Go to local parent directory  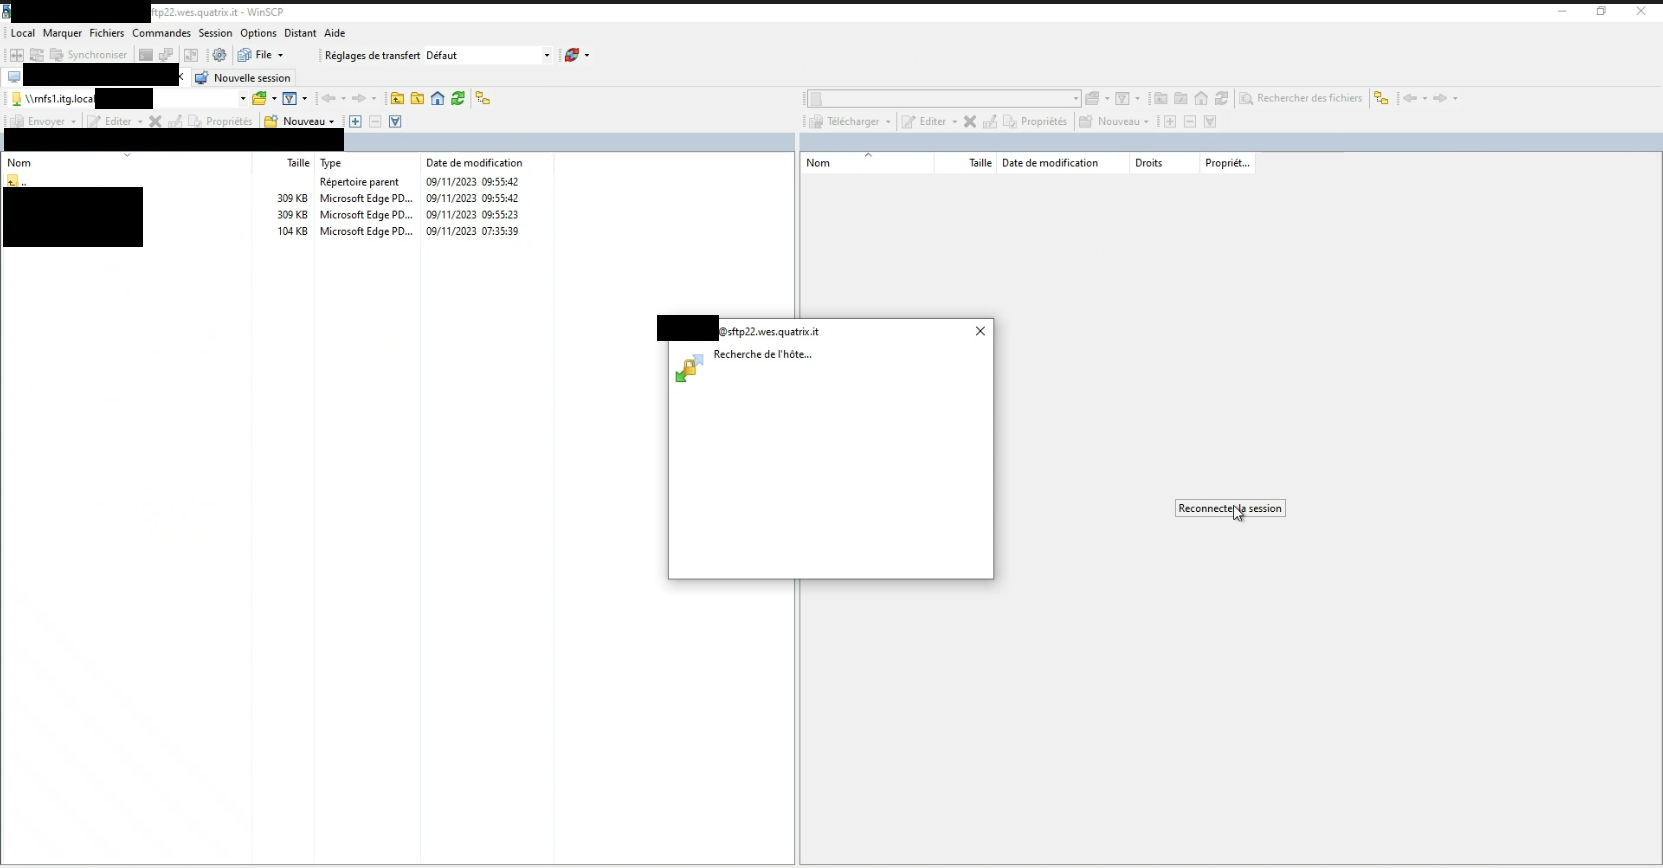(397, 98)
